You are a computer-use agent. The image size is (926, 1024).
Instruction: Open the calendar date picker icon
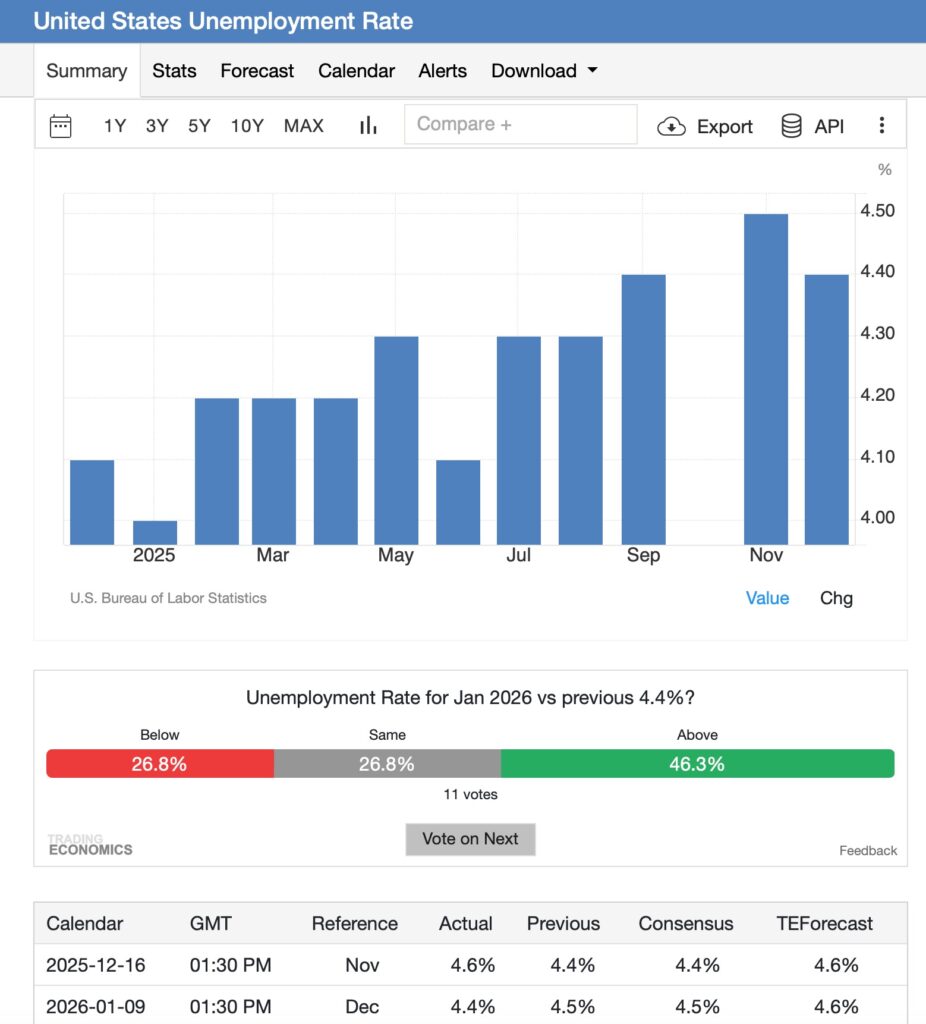[x=61, y=126]
